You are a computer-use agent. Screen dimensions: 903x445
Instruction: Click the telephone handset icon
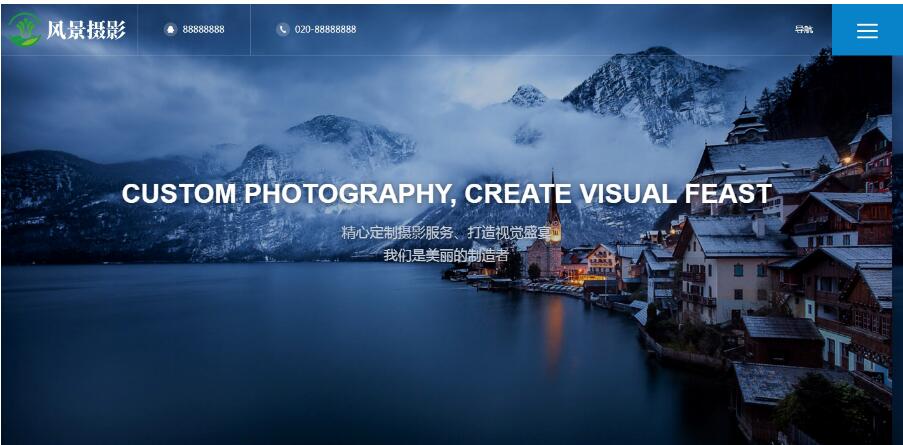282,29
